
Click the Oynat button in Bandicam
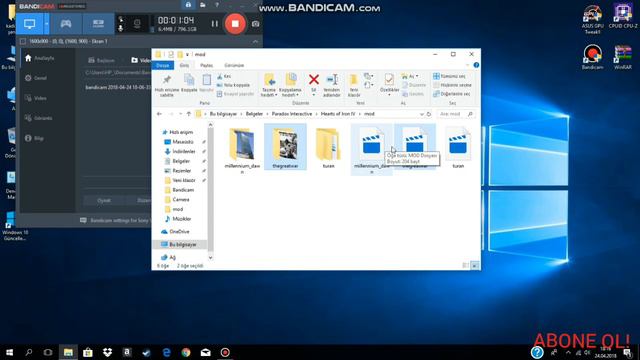click(x=104, y=200)
